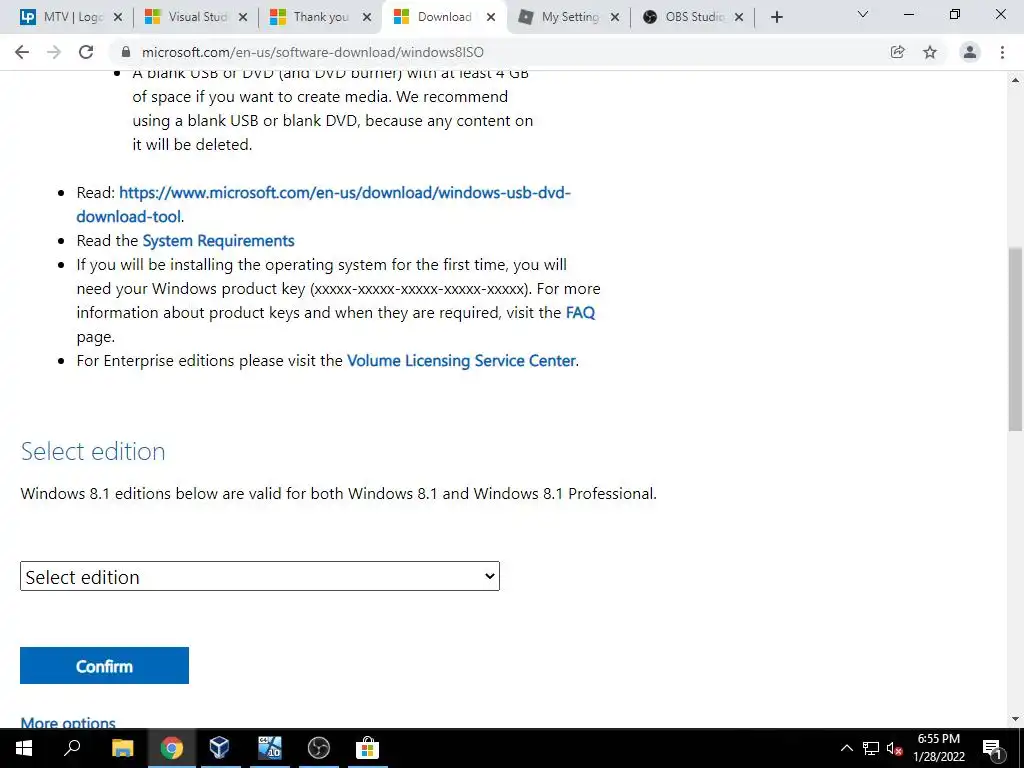Click the 'Select edition' heading text
The image size is (1024, 768).
[x=93, y=451]
